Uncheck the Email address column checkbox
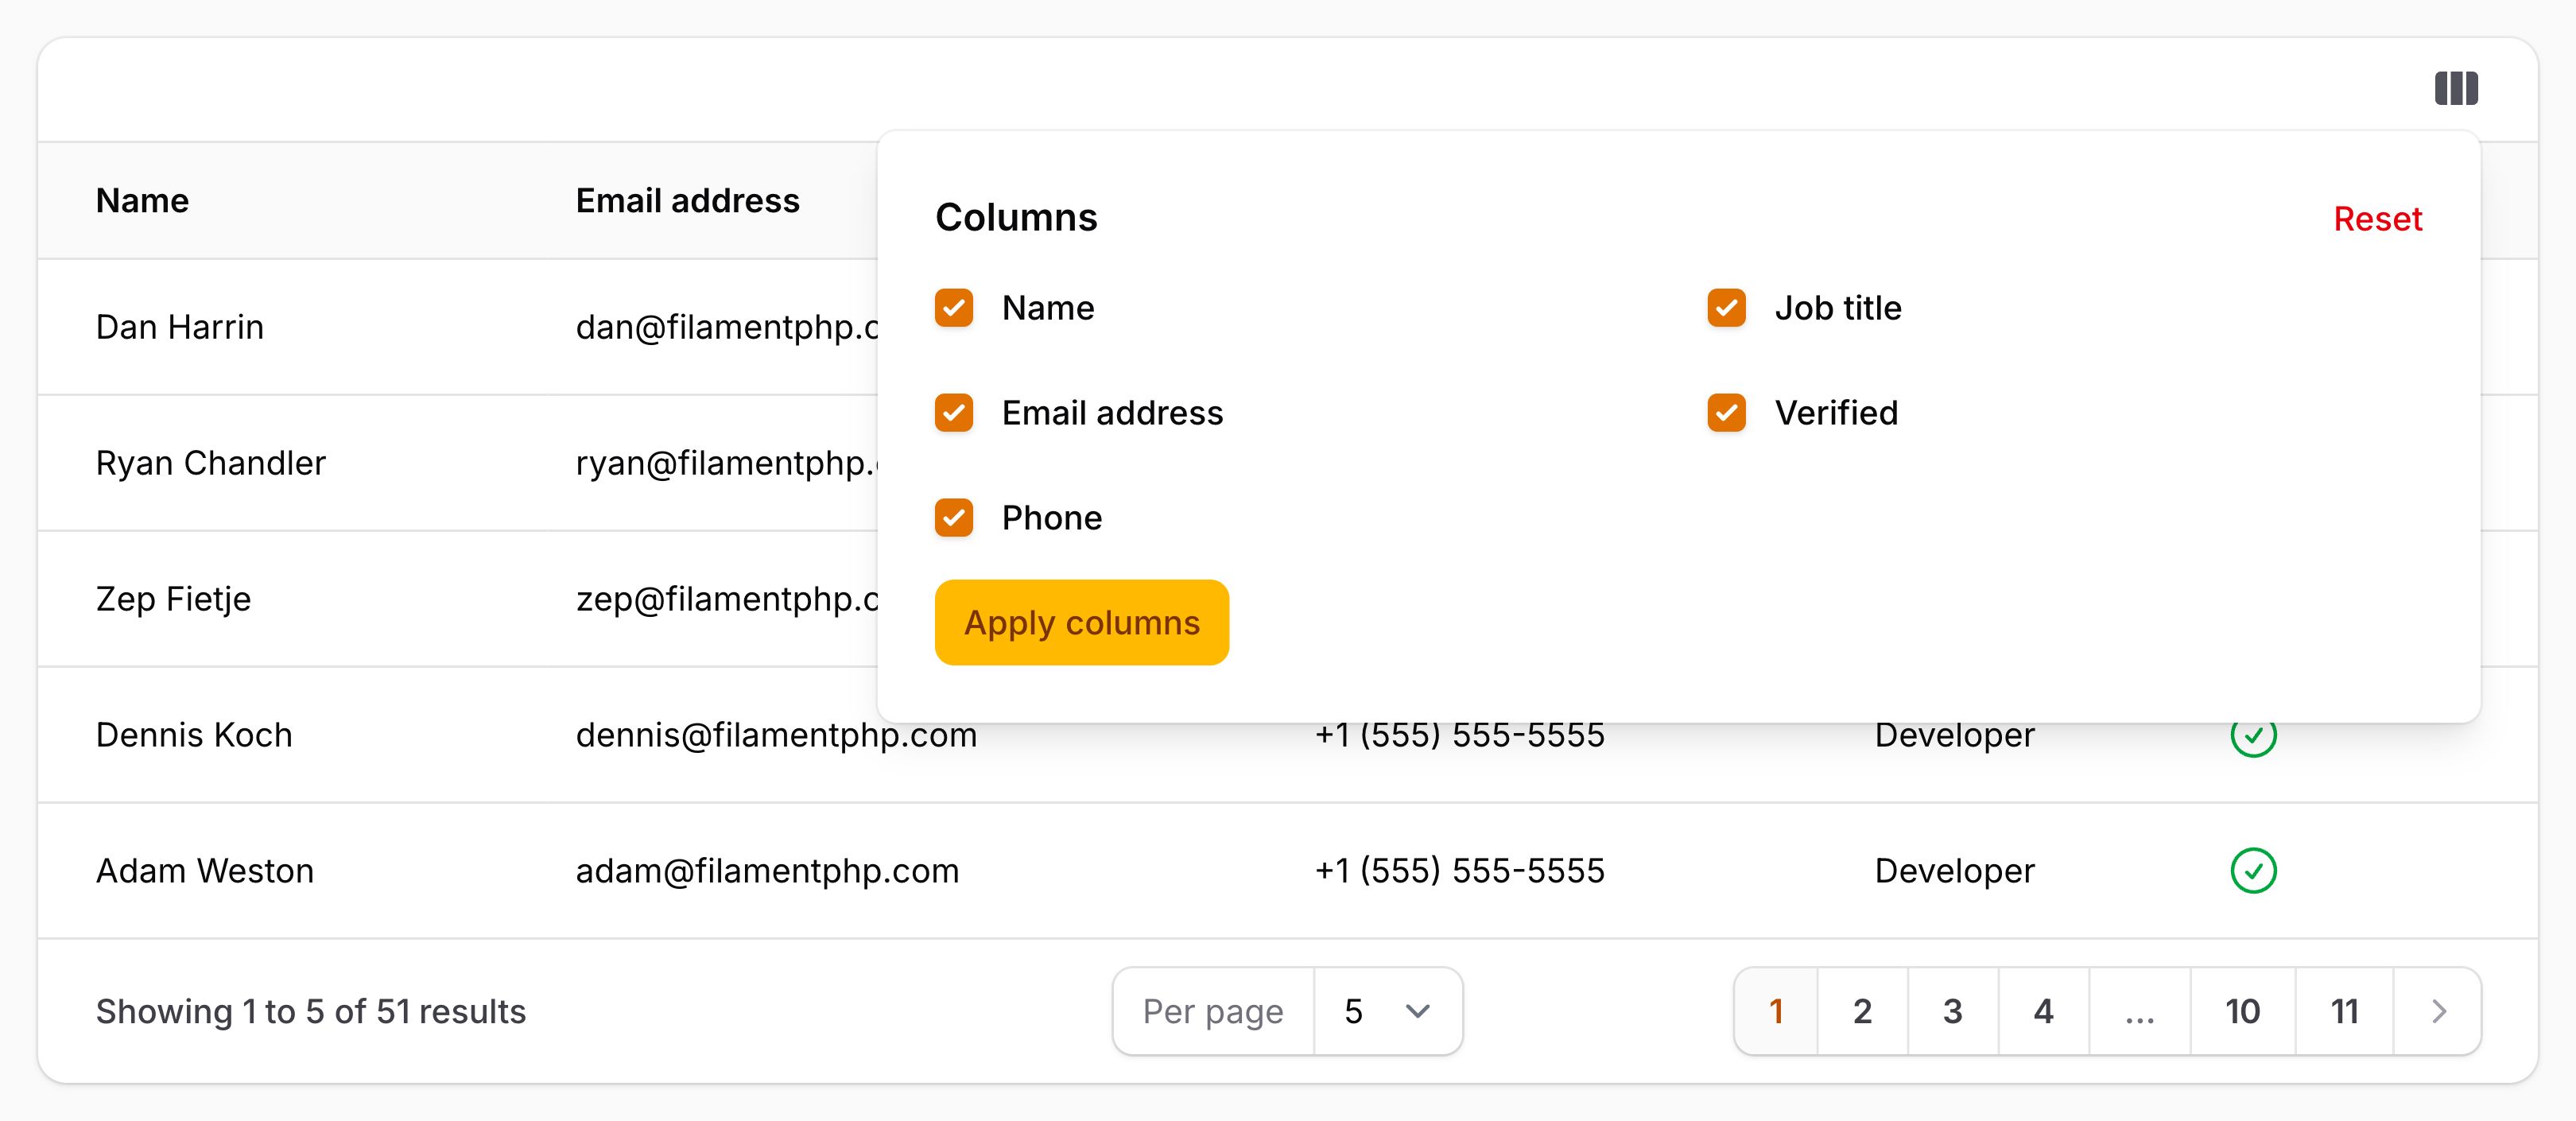2576x1121 pixels. click(954, 413)
